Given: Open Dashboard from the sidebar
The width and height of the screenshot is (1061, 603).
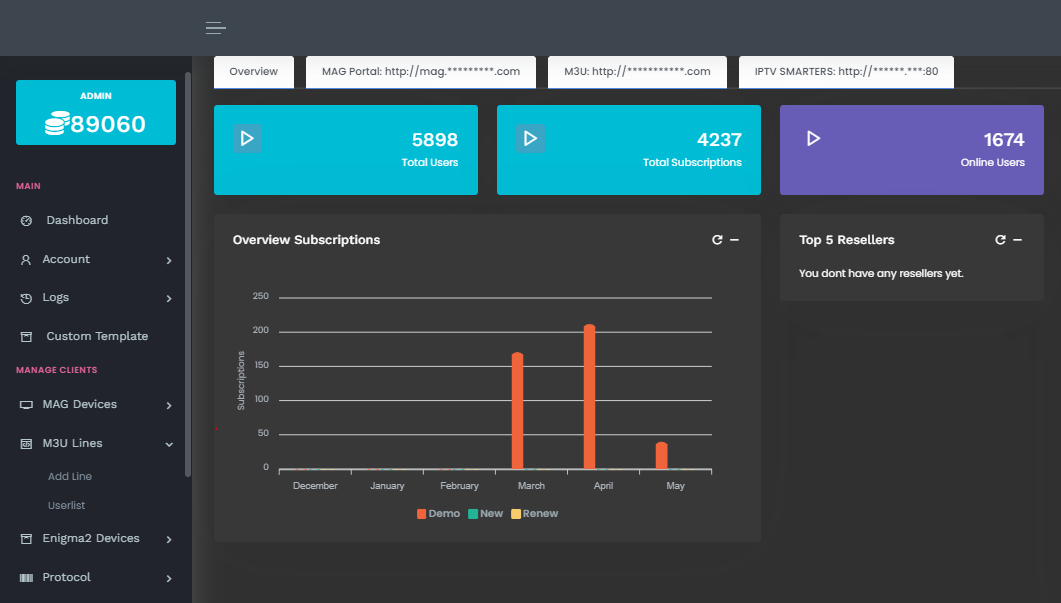Looking at the screenshot, I should 77,220.
